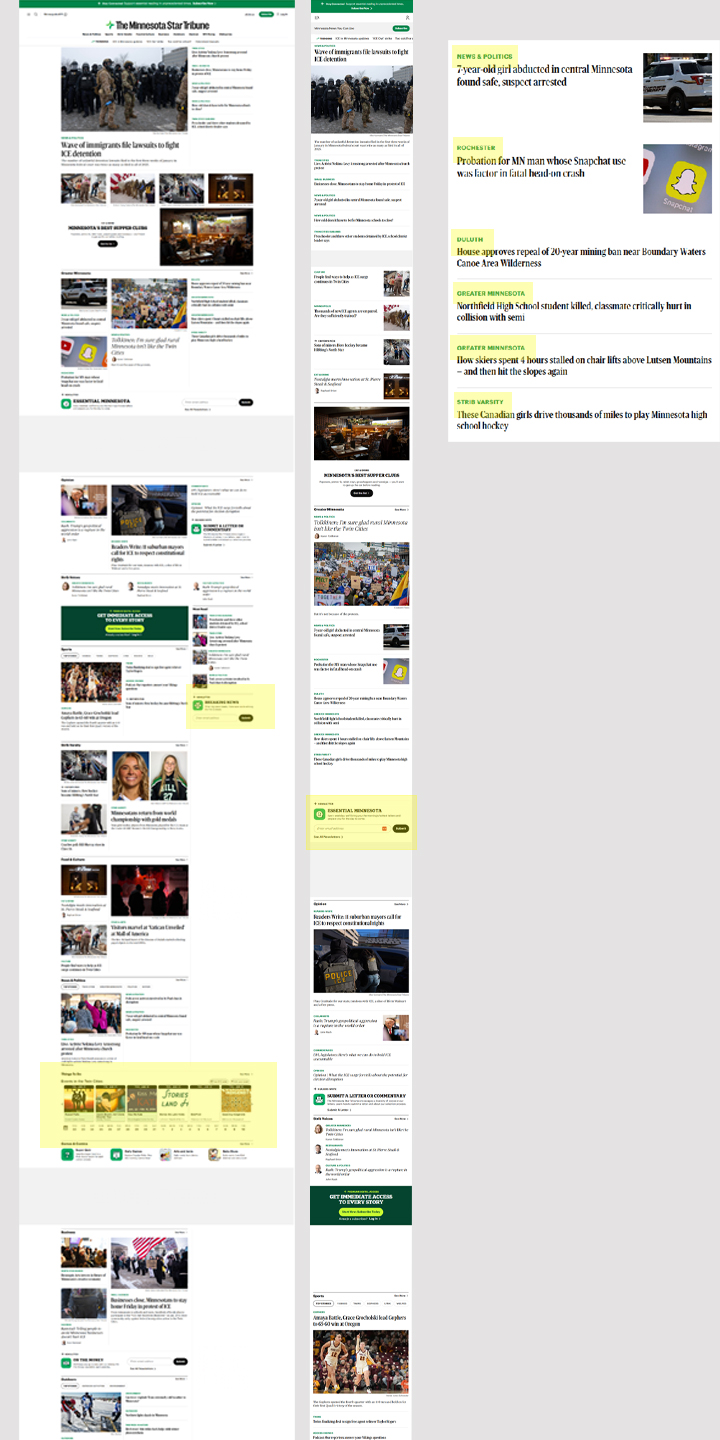Select the Top Stories tab in the mobile Sports section

click(x=323, y=1303)
